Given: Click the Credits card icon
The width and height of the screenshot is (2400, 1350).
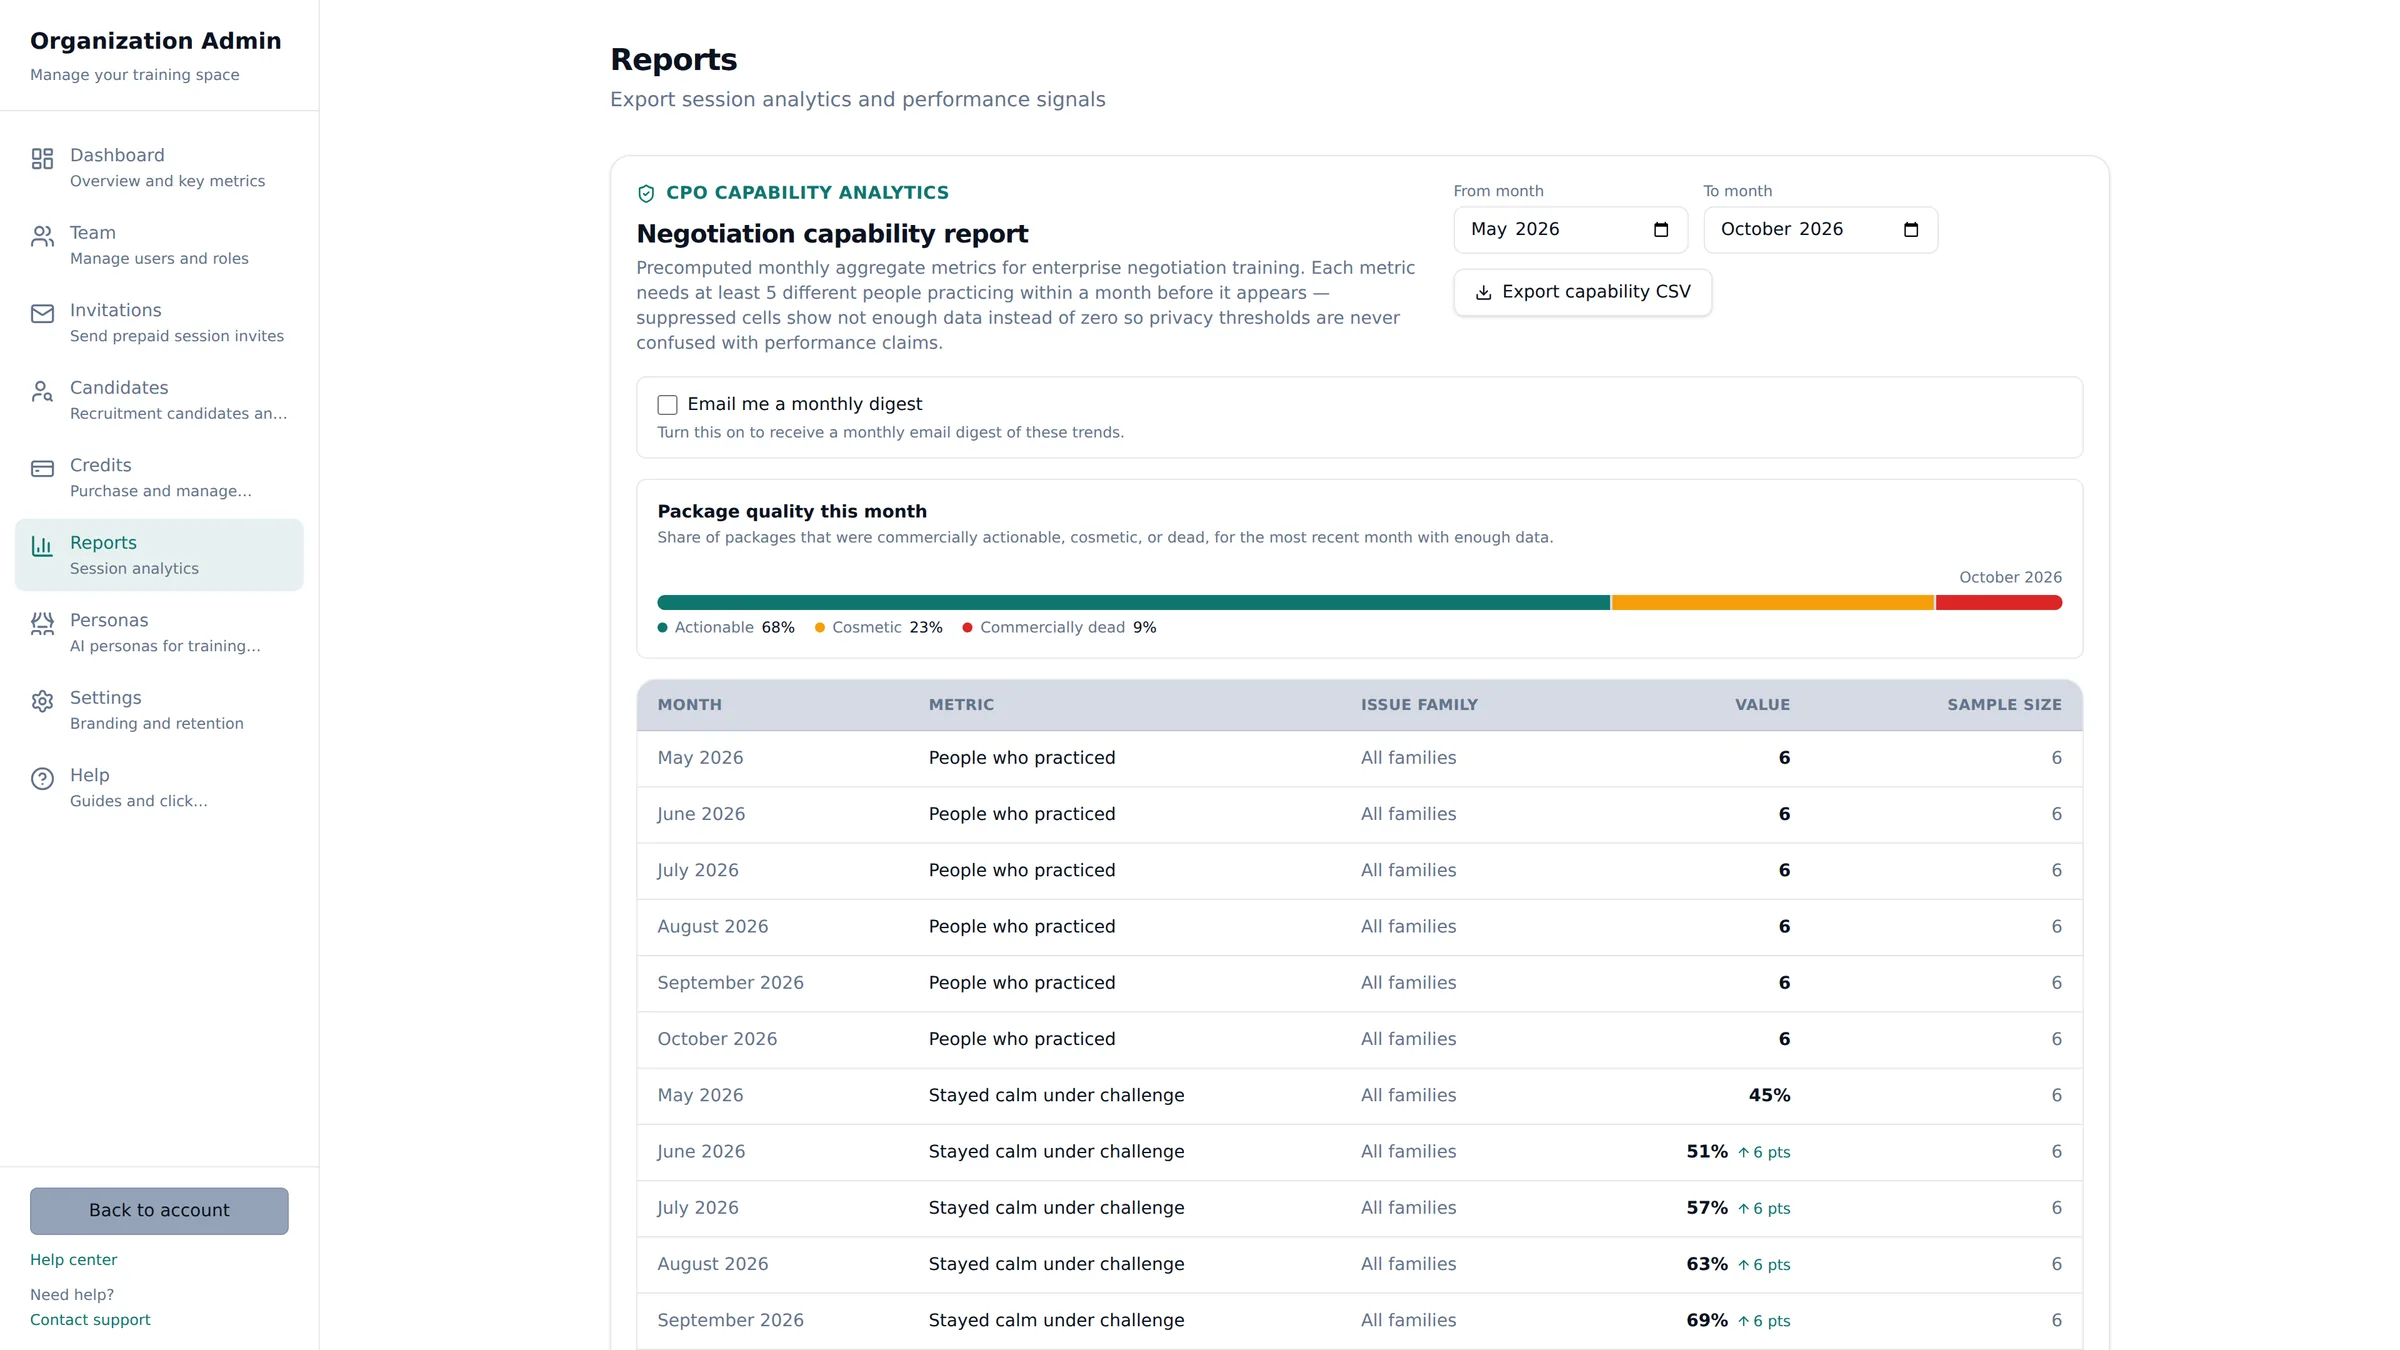Looking at the screenshot, I should pos(42,469).
